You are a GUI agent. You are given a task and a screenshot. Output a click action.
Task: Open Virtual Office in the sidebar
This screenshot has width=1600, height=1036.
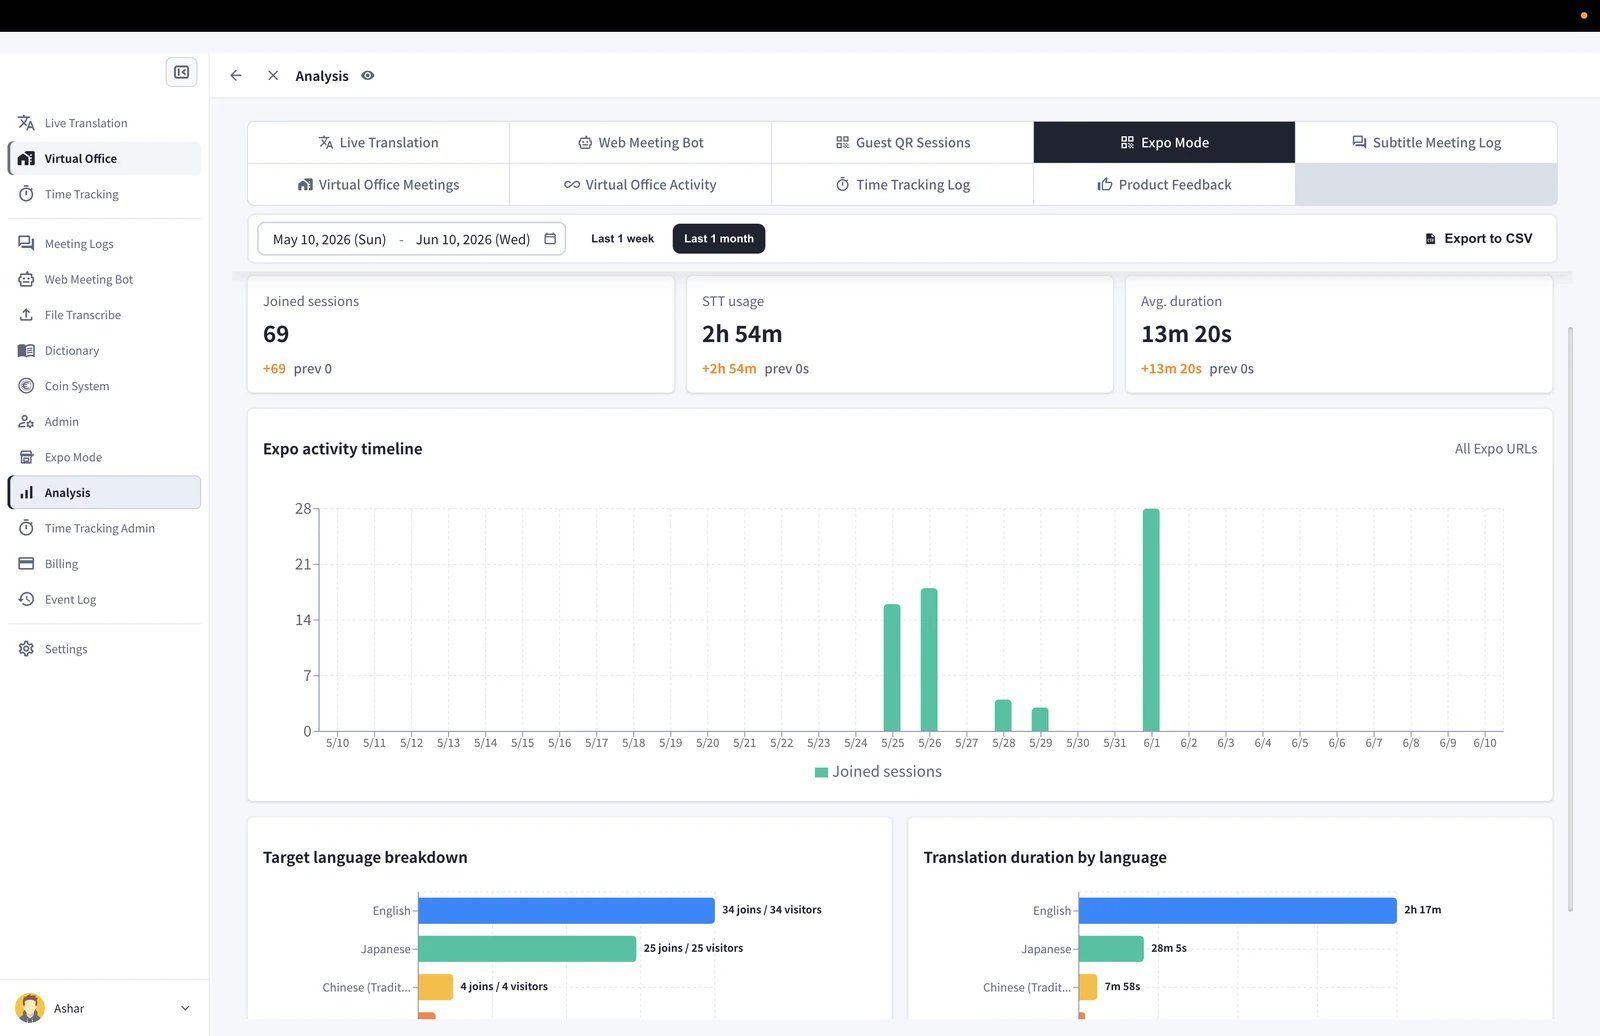104,158
